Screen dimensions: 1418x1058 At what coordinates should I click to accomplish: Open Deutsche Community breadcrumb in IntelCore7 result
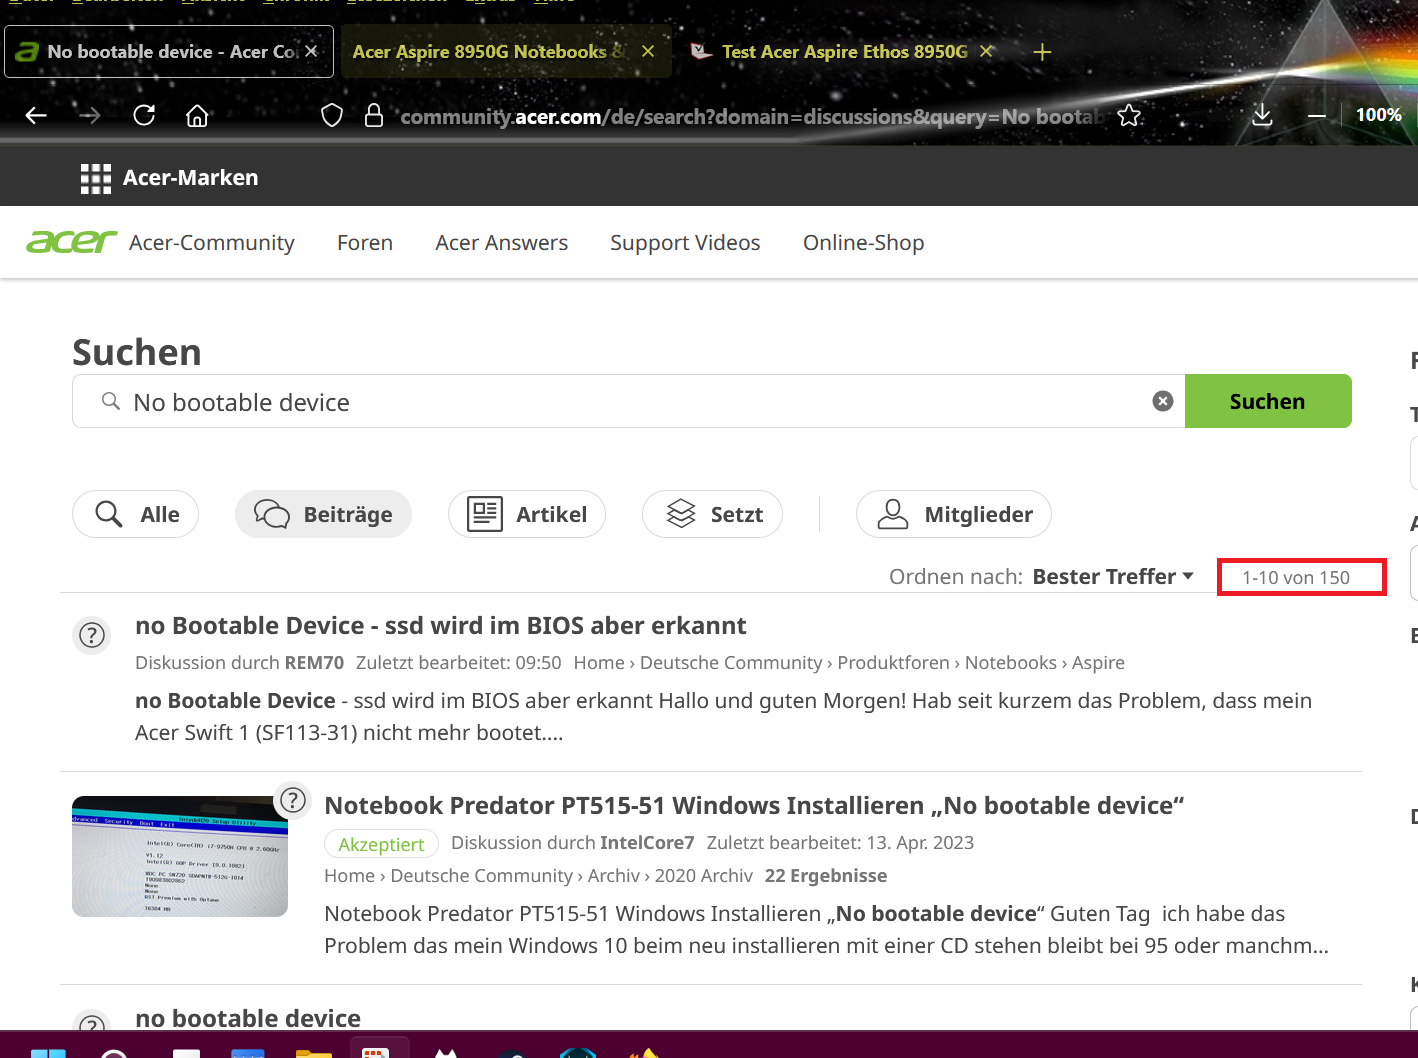click(482, 876)
